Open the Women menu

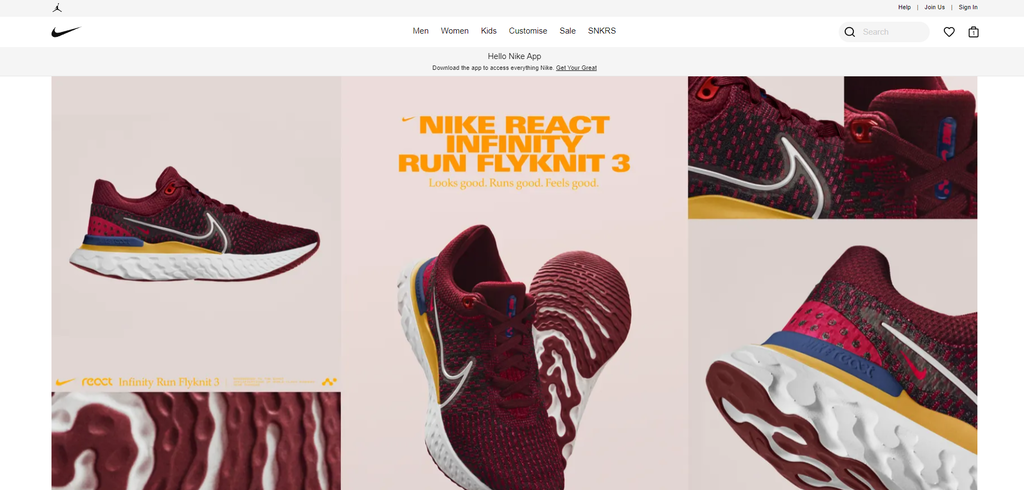coord(454,31)
